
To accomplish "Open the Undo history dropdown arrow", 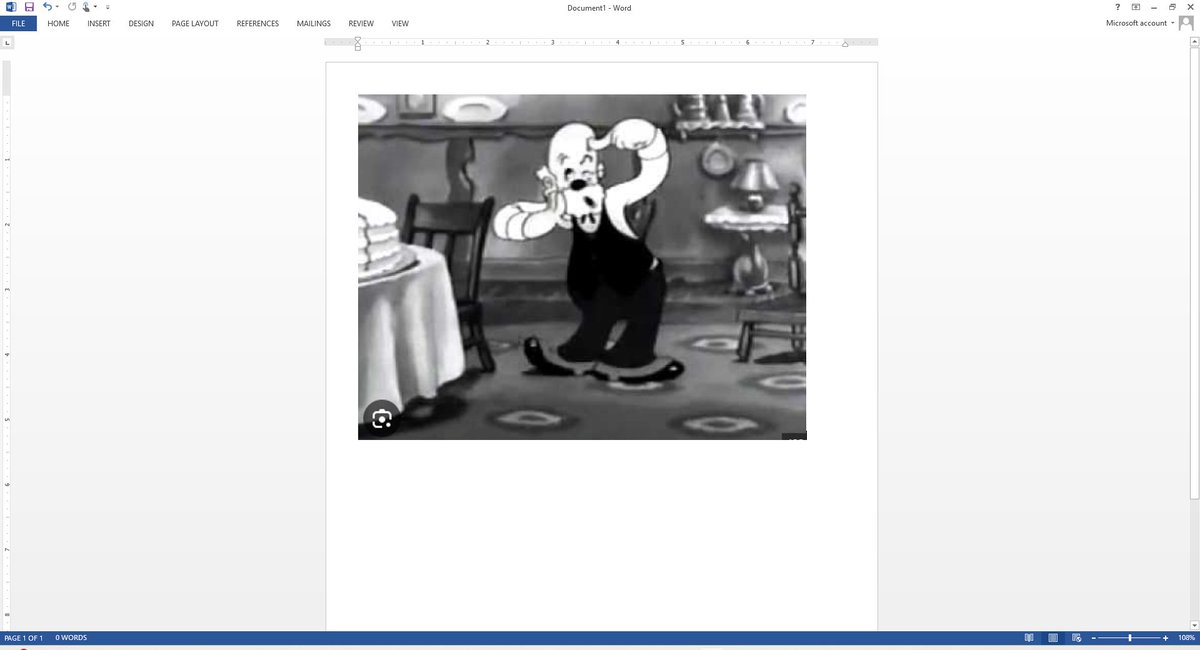I will pyautogui.click(x=57, y=7).
